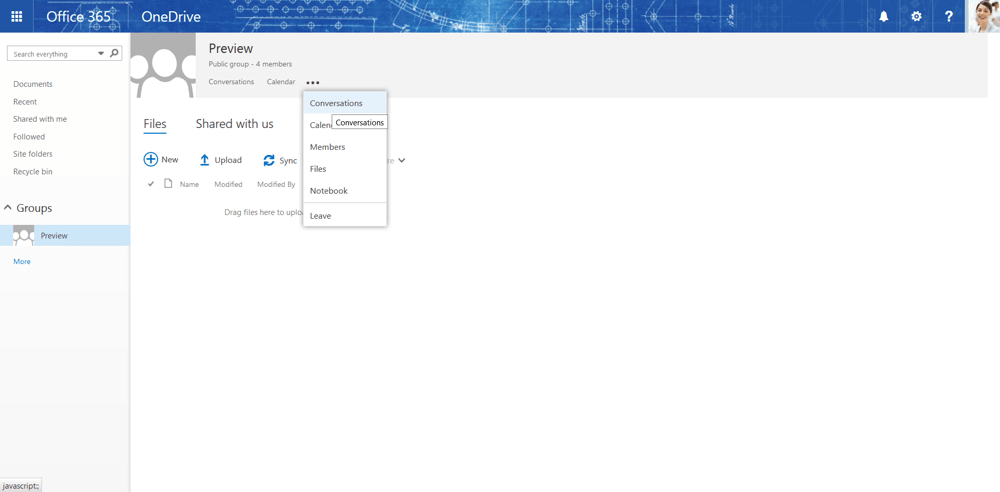Click the Upload button

click(x=220, y=160)
